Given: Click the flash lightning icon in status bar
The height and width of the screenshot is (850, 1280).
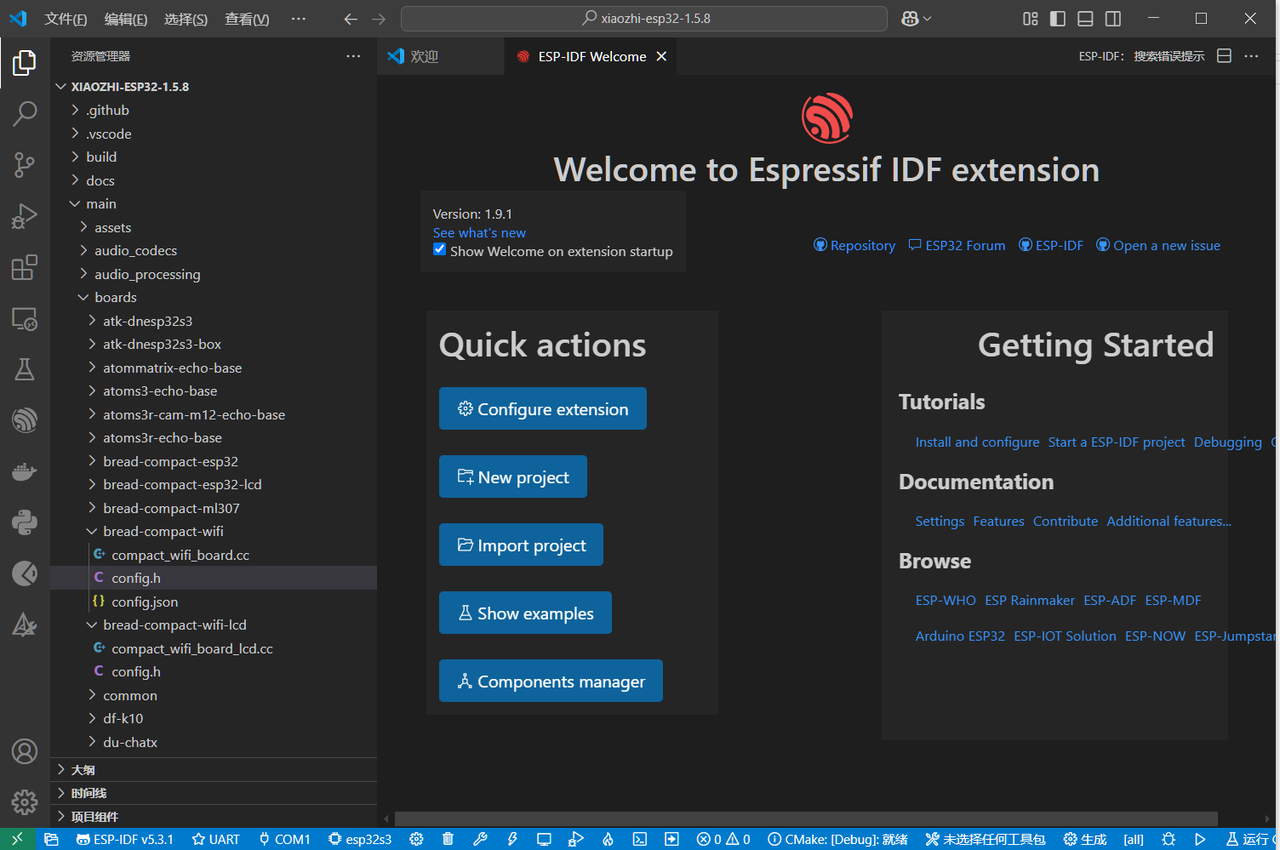Looking at the screenshot, I should (x=512, y=839).
